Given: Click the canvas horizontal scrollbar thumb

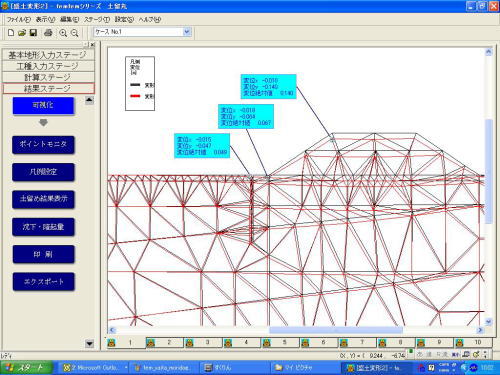Looking at the screenshot, I should point(336,330).
